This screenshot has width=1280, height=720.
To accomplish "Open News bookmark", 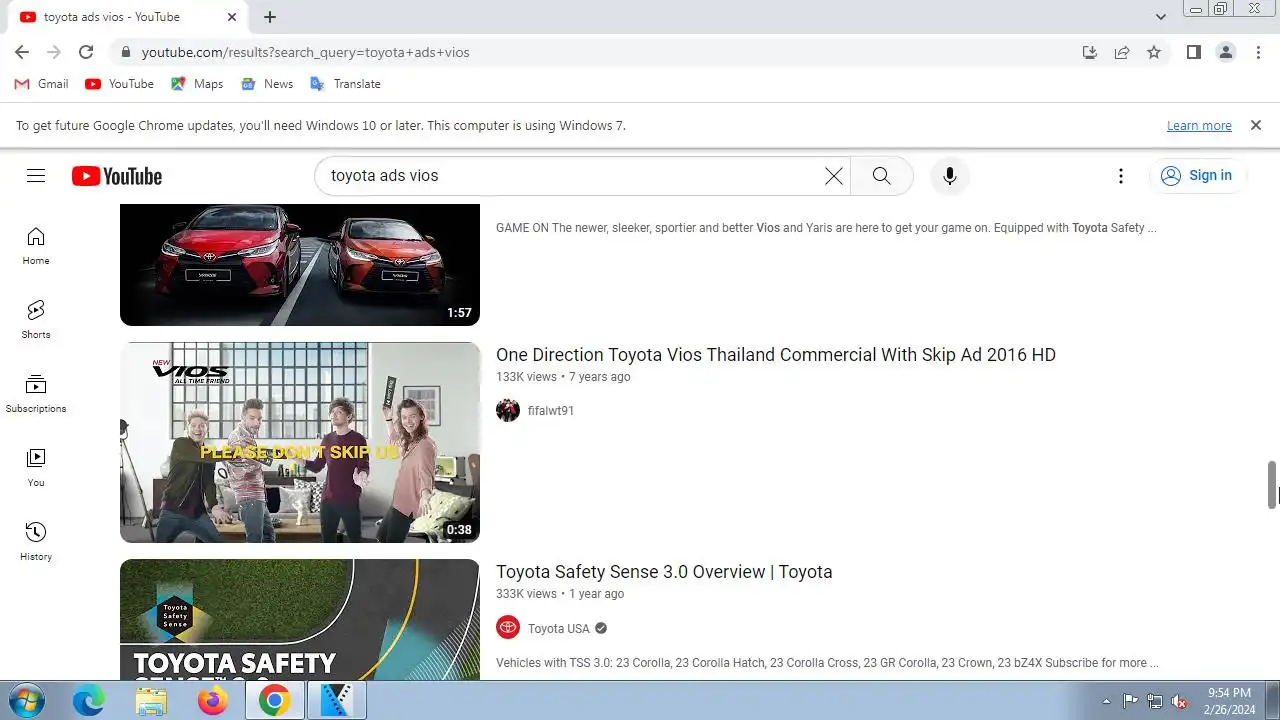I will point(267,84).
